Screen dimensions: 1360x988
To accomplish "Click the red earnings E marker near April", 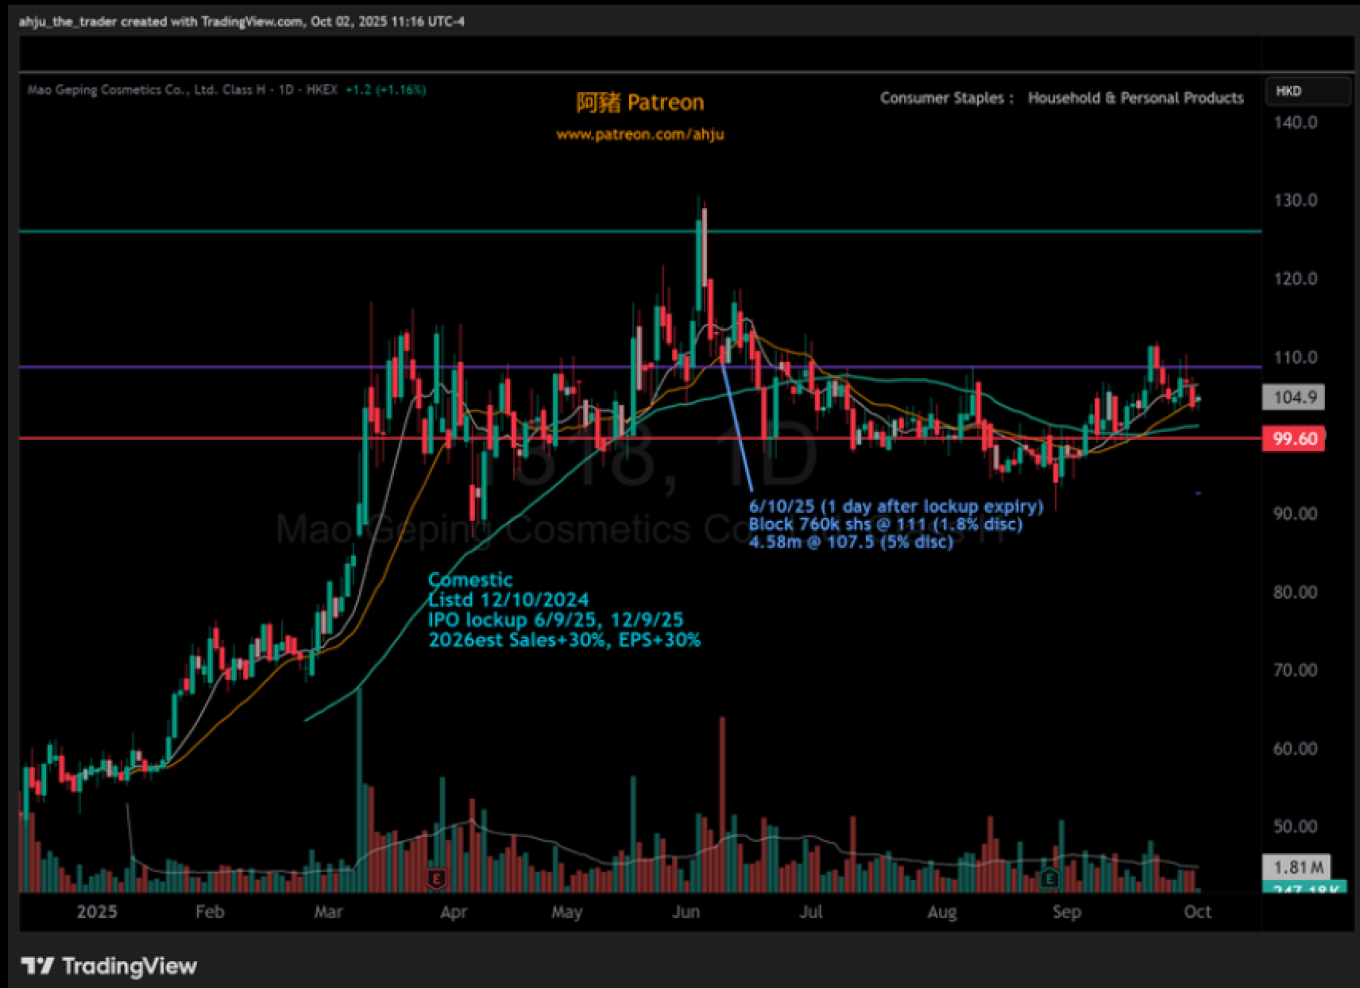I will click(x=436, y=879).
